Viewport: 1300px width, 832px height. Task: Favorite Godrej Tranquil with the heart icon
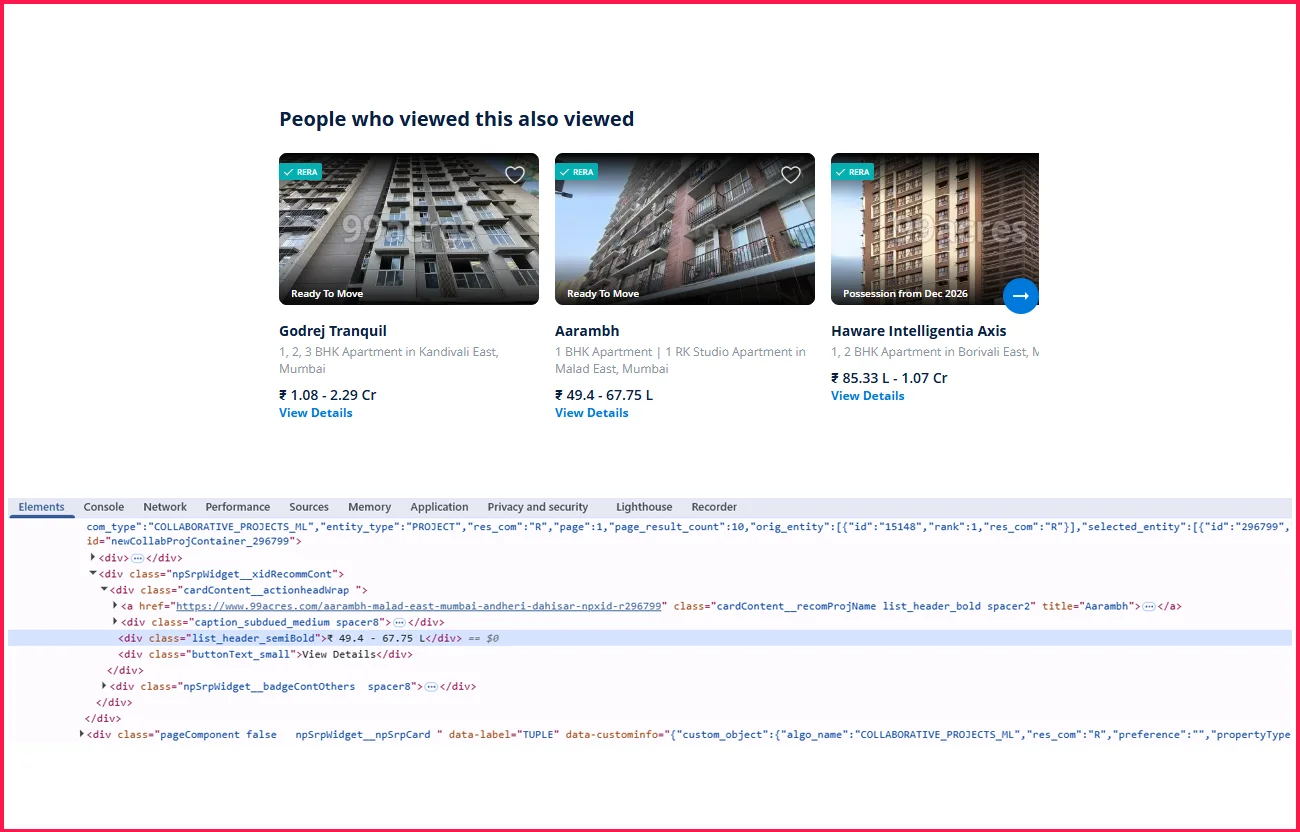pos(514,175)
